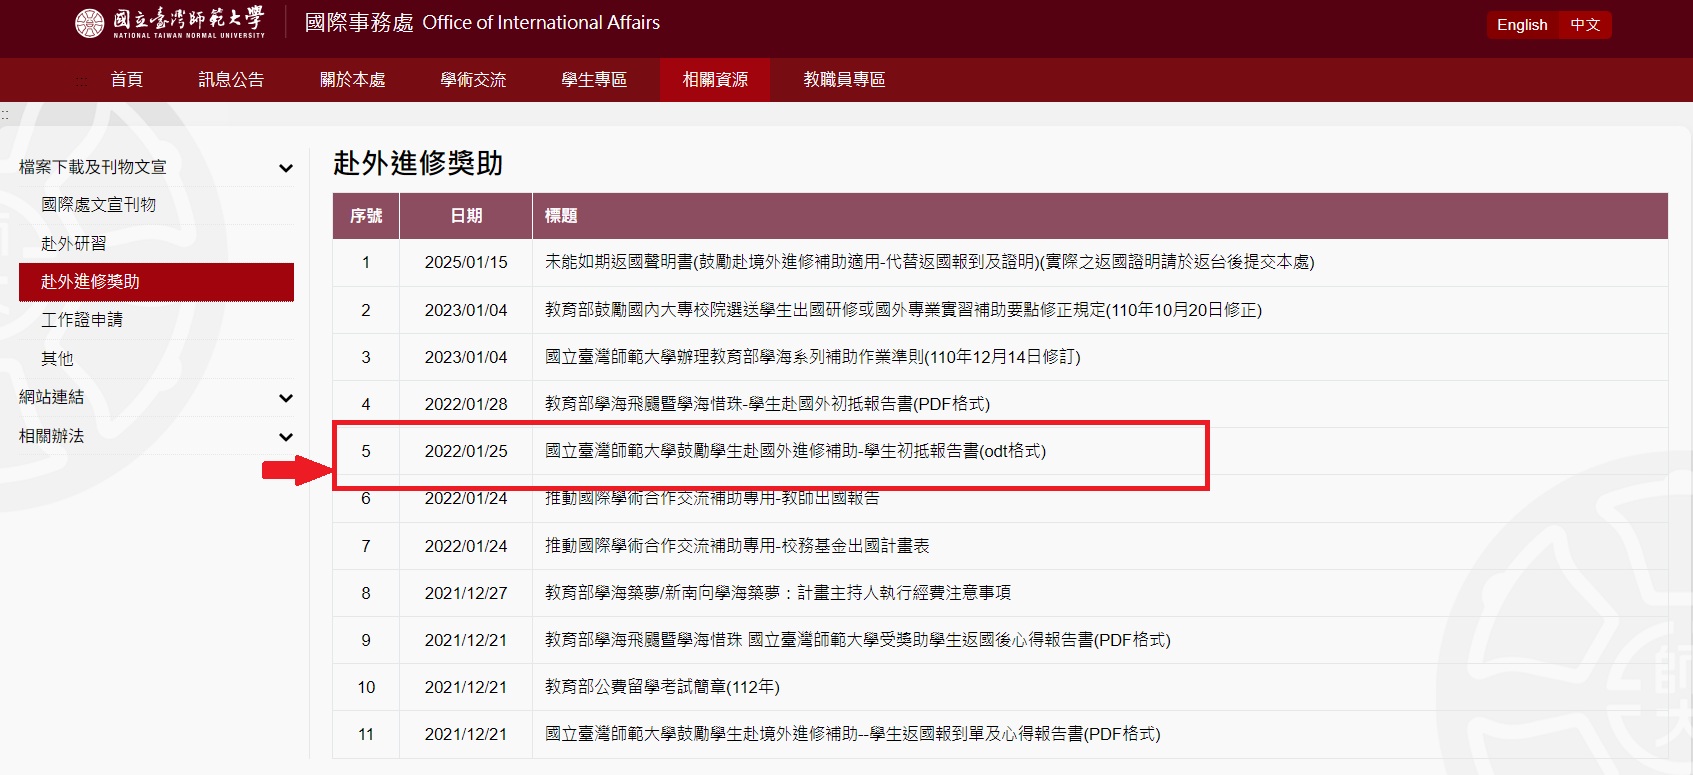Collapse the 檔案下載及刊物文宣 section chevron

coord(286,168)
